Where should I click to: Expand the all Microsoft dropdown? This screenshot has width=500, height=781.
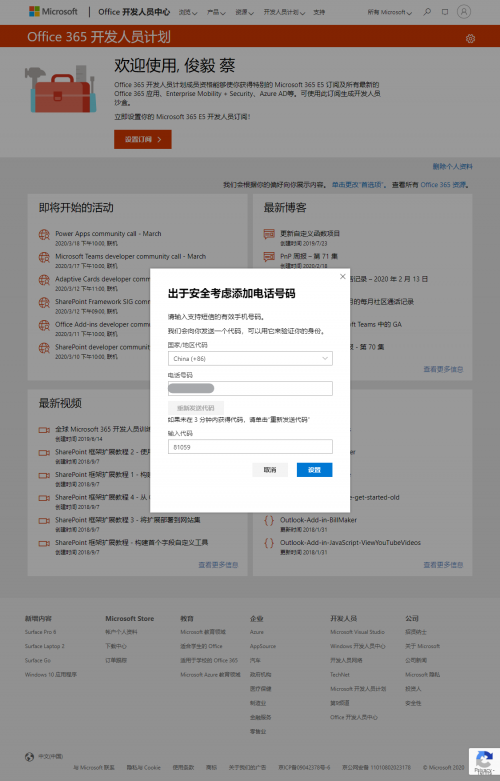[389, 12]
